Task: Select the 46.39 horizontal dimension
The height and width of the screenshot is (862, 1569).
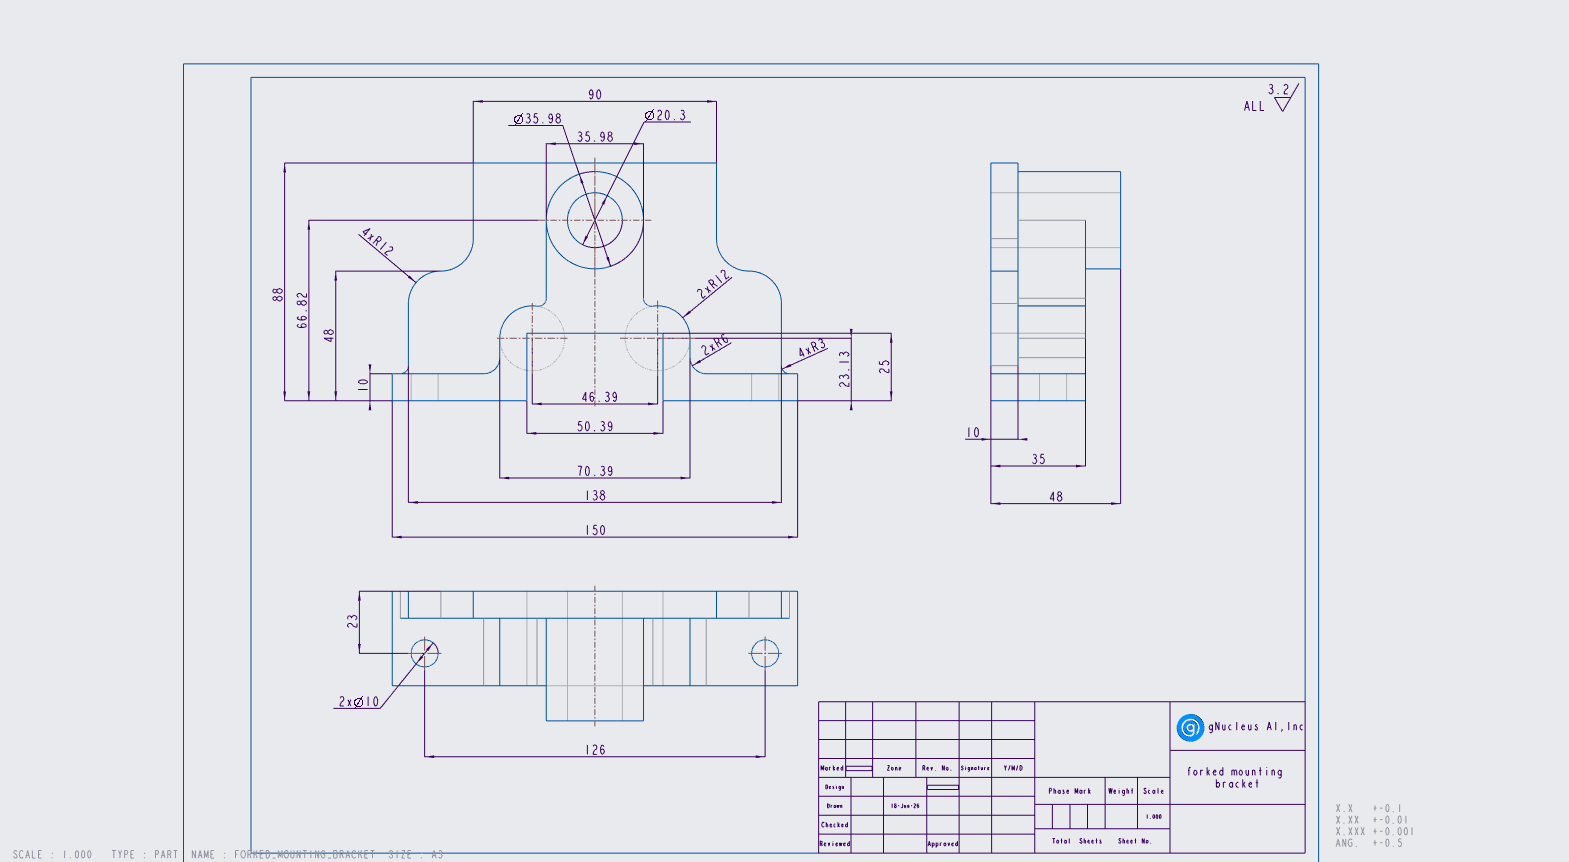Action: pyautogui.click(x=600, y=397)
